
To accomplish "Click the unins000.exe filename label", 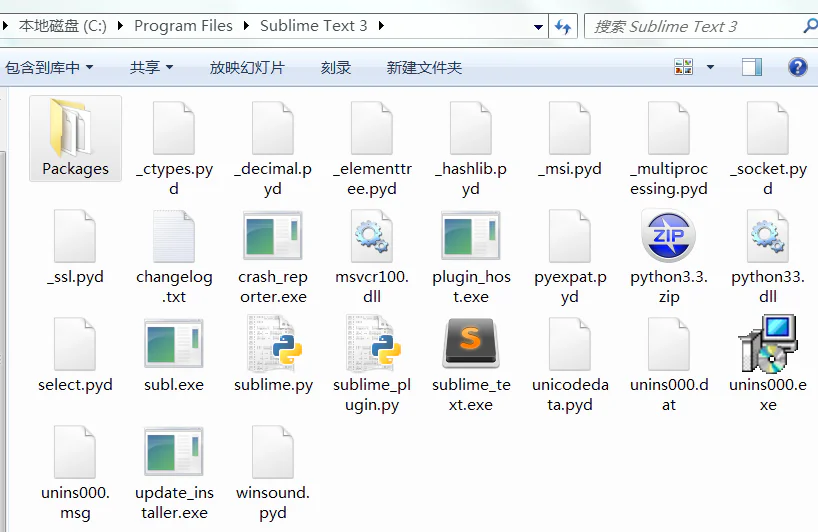I will pos(768,394).
